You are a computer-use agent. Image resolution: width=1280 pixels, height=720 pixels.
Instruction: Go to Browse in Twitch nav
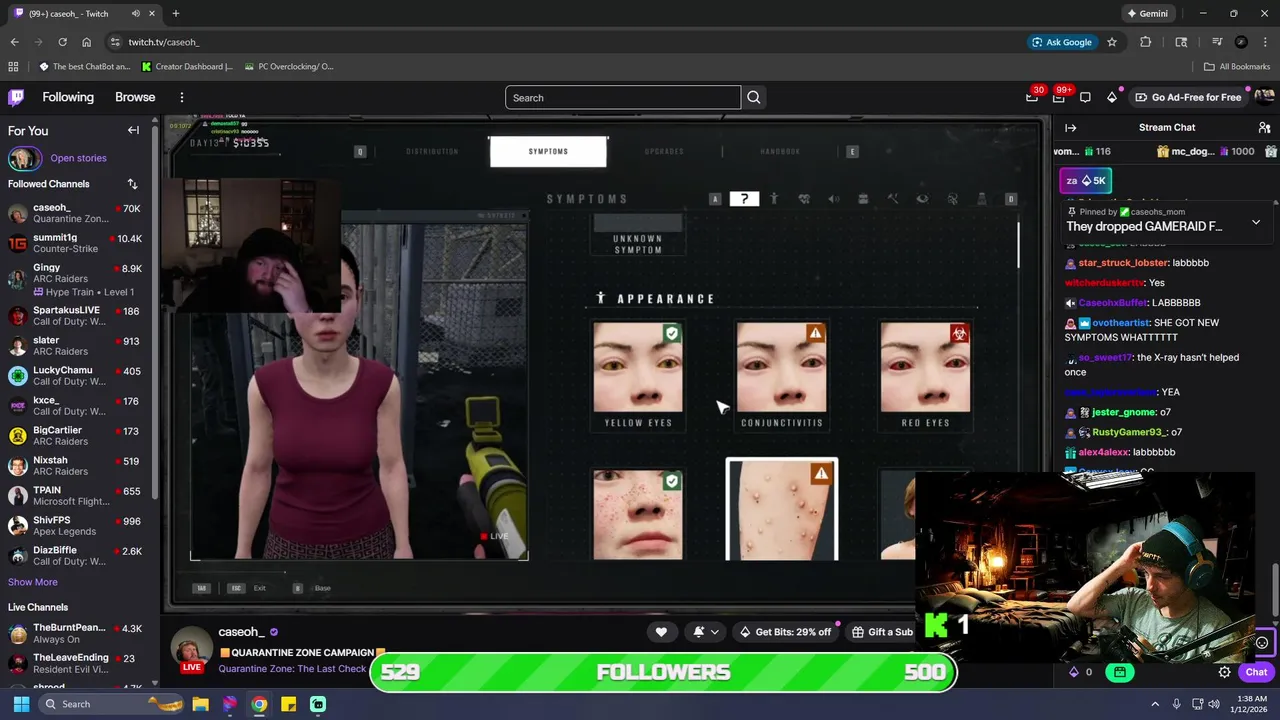click(x=135, y=97)
